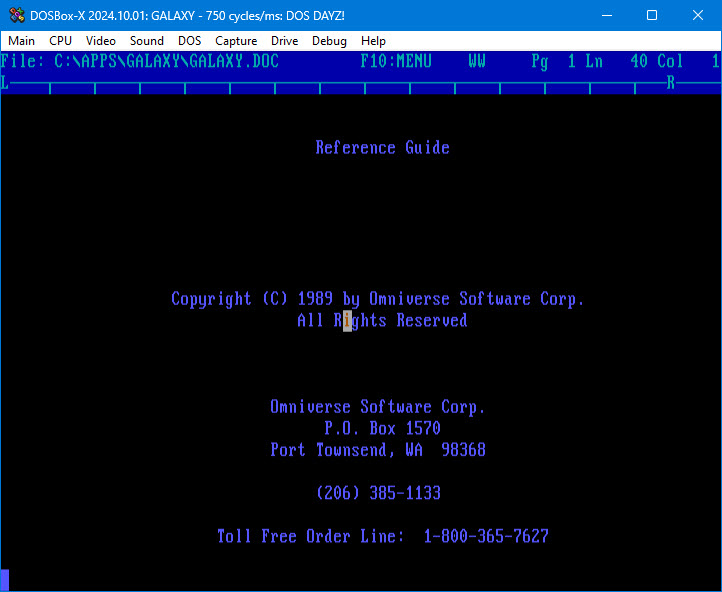722x592 pixels.
Task: Click the WW word-wrap indicator
Action: [x=477, y=61]
